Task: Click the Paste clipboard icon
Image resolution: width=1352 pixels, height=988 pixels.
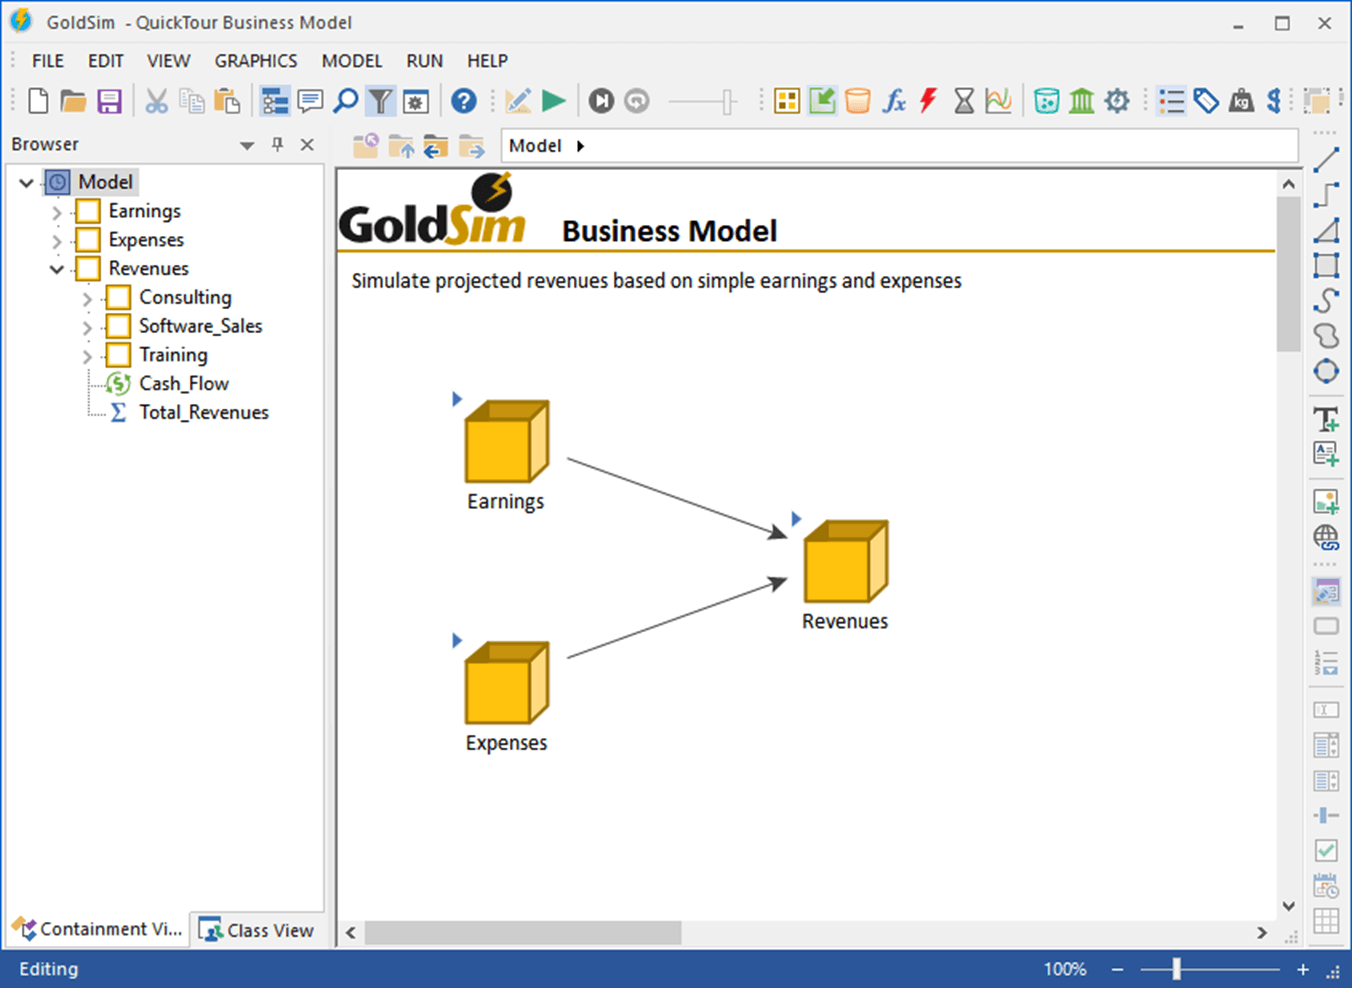Action: point(228,101)
